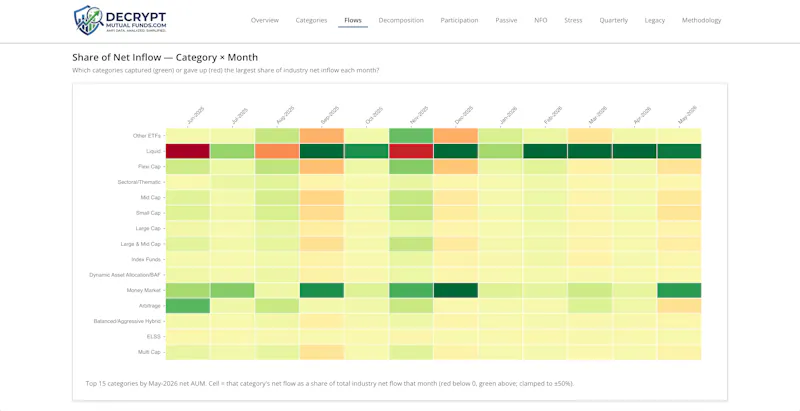Click the Decrypt Mutual Funds logo
This screenshot has width=800, height=411.
coord(120,20)
